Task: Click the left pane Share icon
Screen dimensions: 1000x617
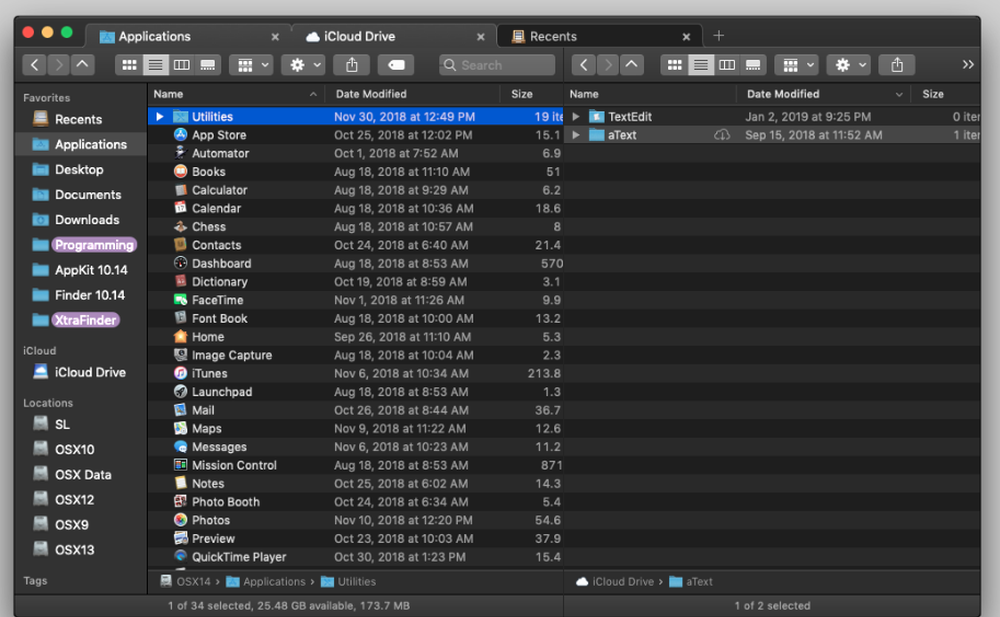Action: [x=352, y=65]
